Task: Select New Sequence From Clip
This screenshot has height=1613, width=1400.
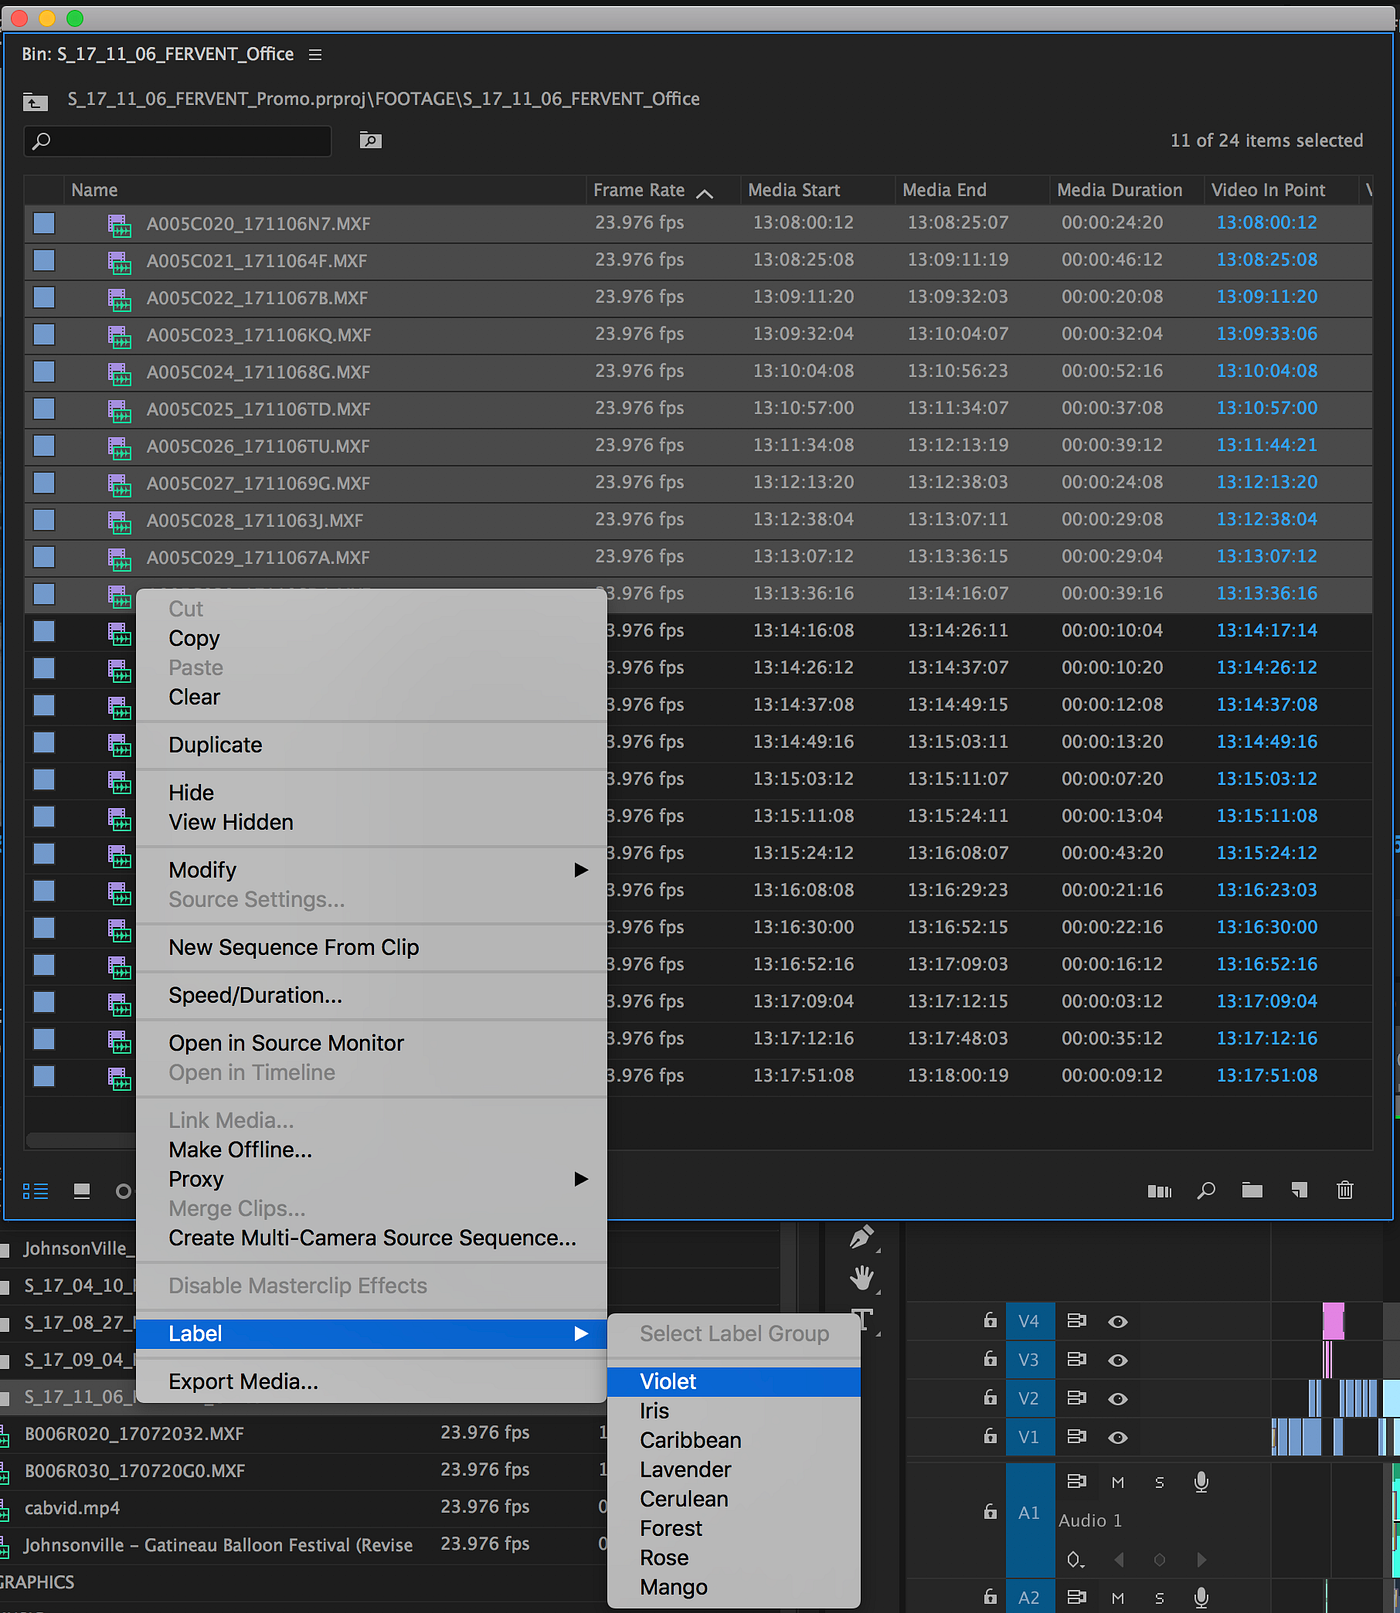Action: pyautogui.click(x=371, y=947)
